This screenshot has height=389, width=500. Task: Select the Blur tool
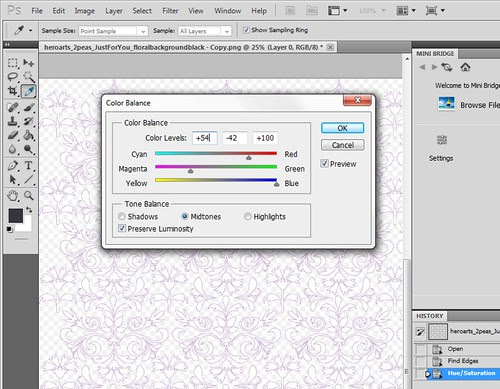tap(13, 149)
